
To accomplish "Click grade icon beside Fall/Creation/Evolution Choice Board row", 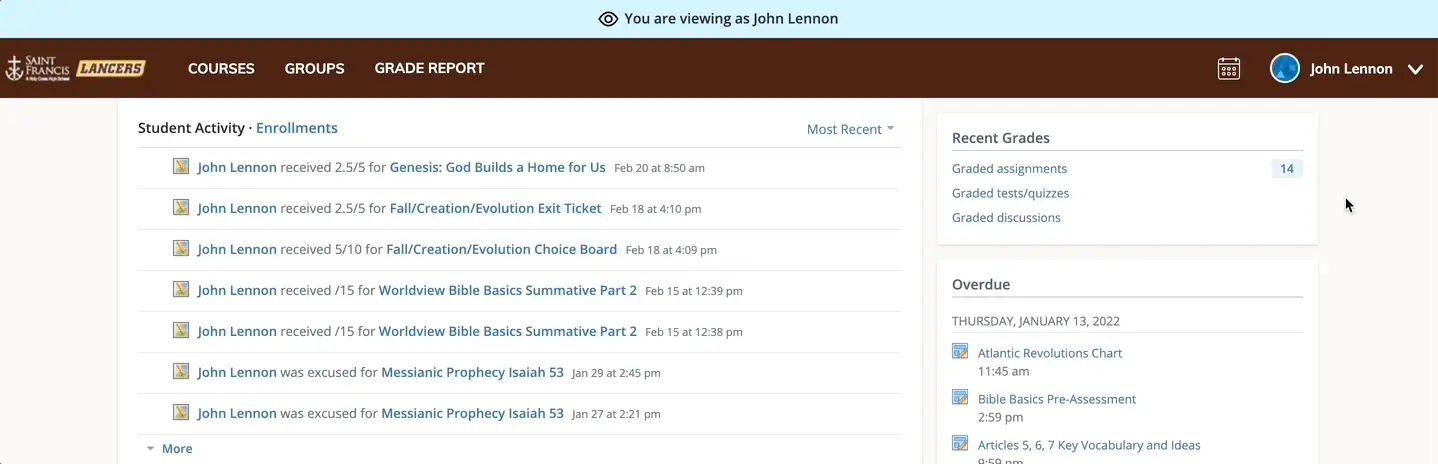I will tap(181, 249).
